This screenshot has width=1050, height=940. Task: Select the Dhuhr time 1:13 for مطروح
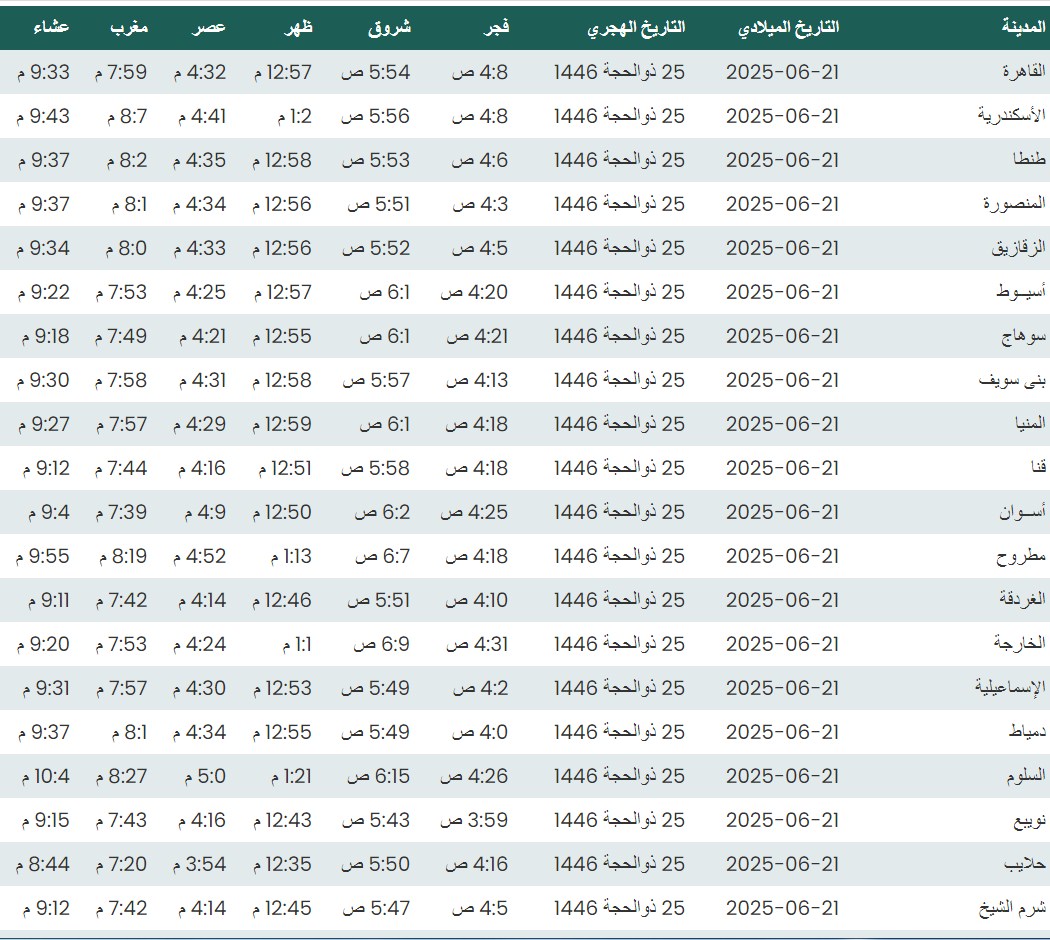[291, 556]
